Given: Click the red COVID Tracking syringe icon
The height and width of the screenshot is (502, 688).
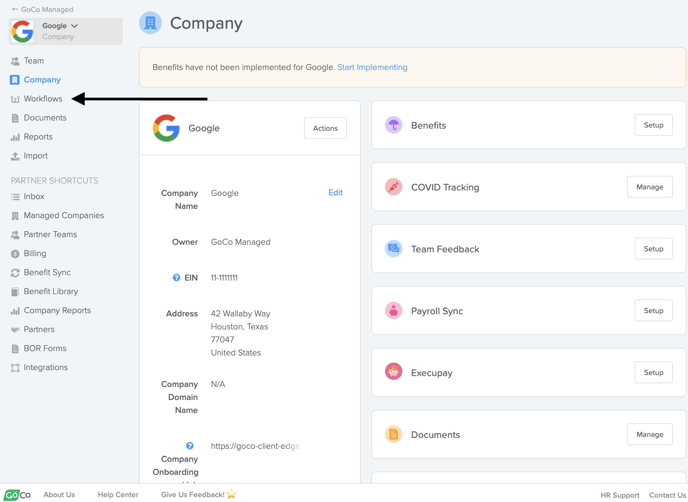Looking at the screenshot, I should pos(394,187).
